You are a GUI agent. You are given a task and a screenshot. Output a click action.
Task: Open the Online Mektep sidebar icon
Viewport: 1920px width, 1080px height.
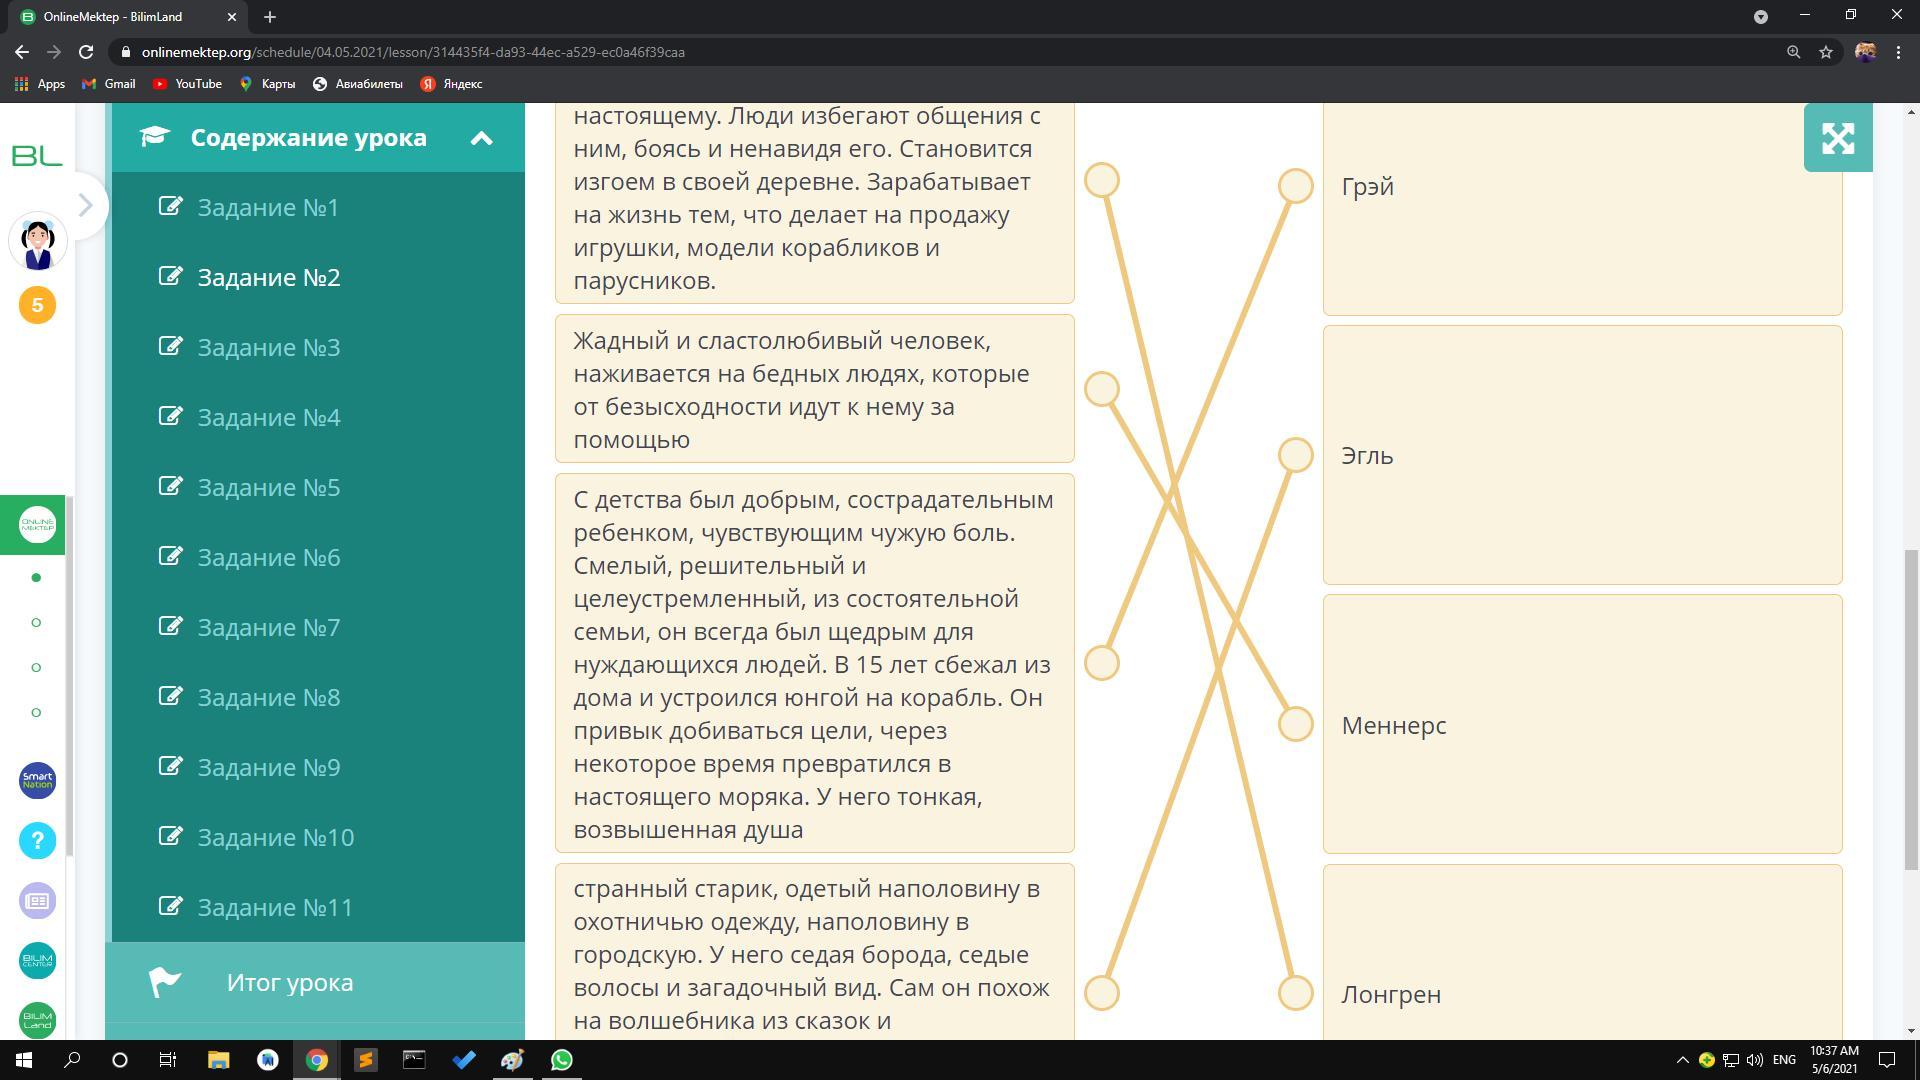(37, 524)
